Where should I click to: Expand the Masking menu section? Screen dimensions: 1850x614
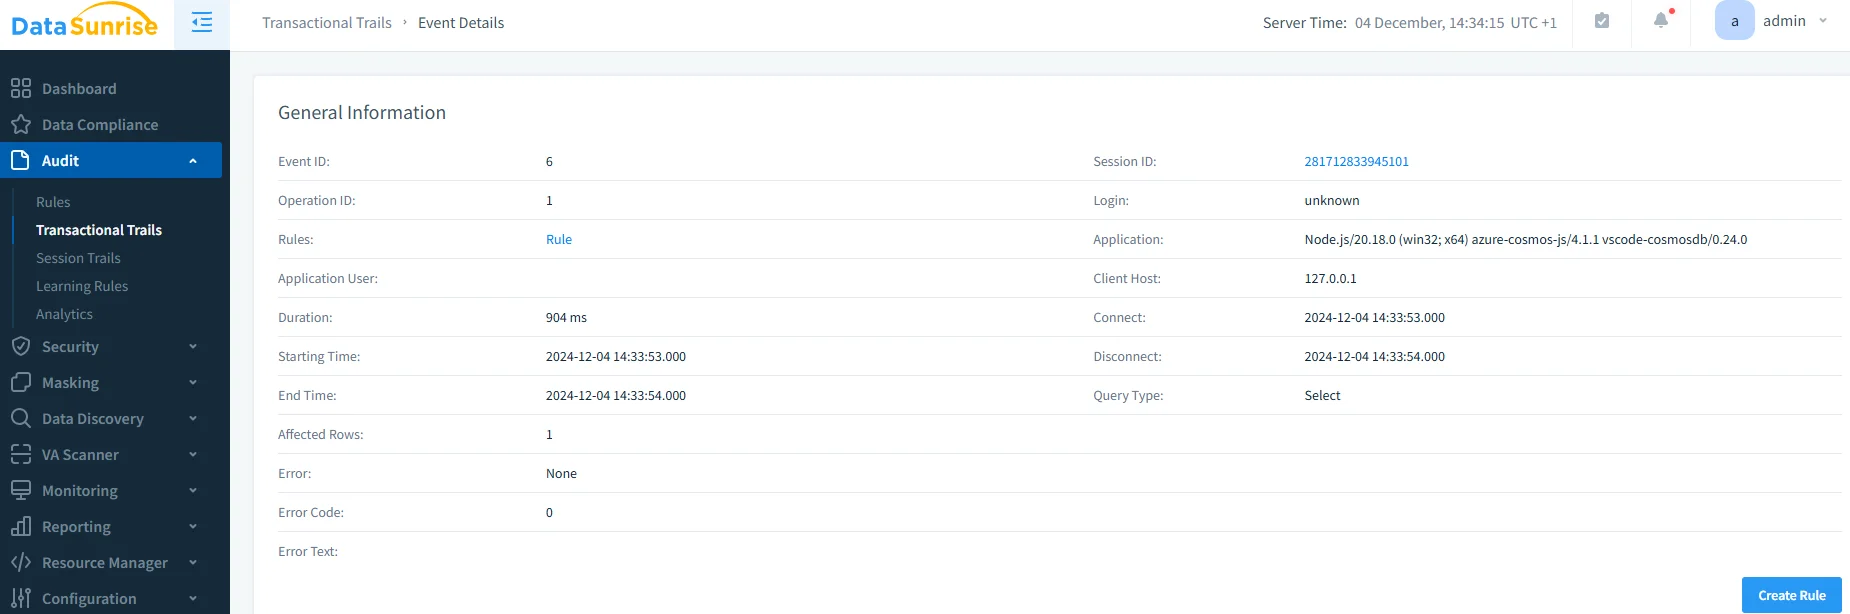point(193,383)
